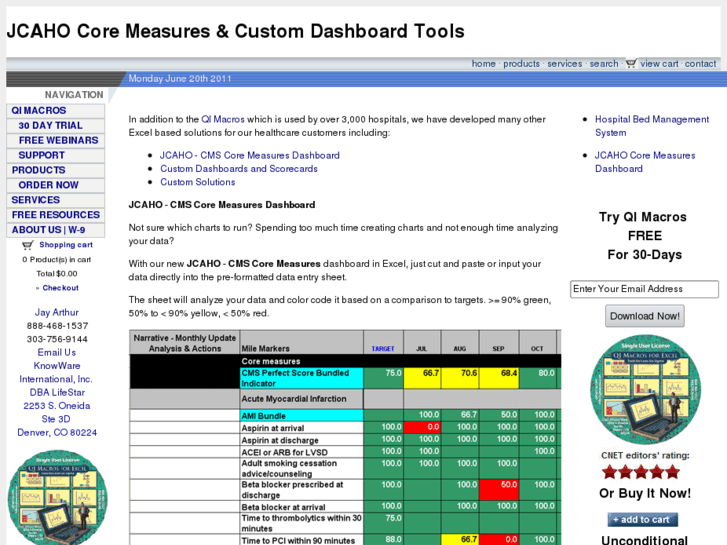Open JCAHO - CMS Core Measures Dashboard link
This screenshot has width=727, height=545.
point(250,155)
